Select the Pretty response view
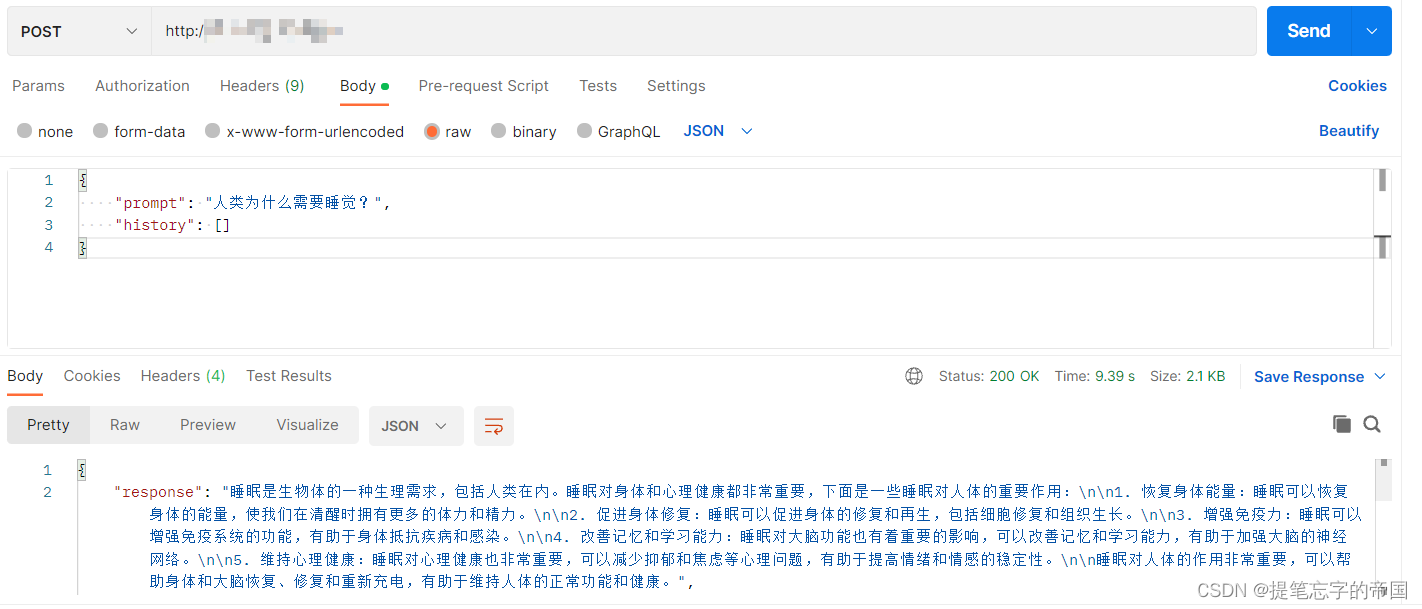The height and width of the screenshot is (609, 1422). [x=48, y=425]
